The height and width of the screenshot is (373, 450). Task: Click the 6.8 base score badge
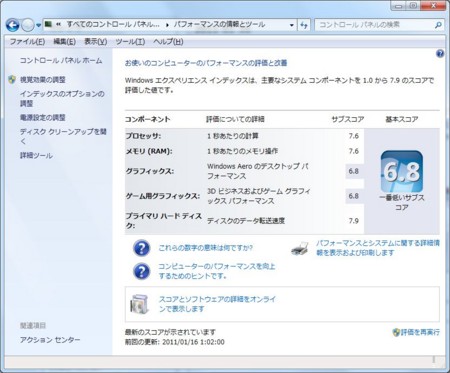pos(402,171)
